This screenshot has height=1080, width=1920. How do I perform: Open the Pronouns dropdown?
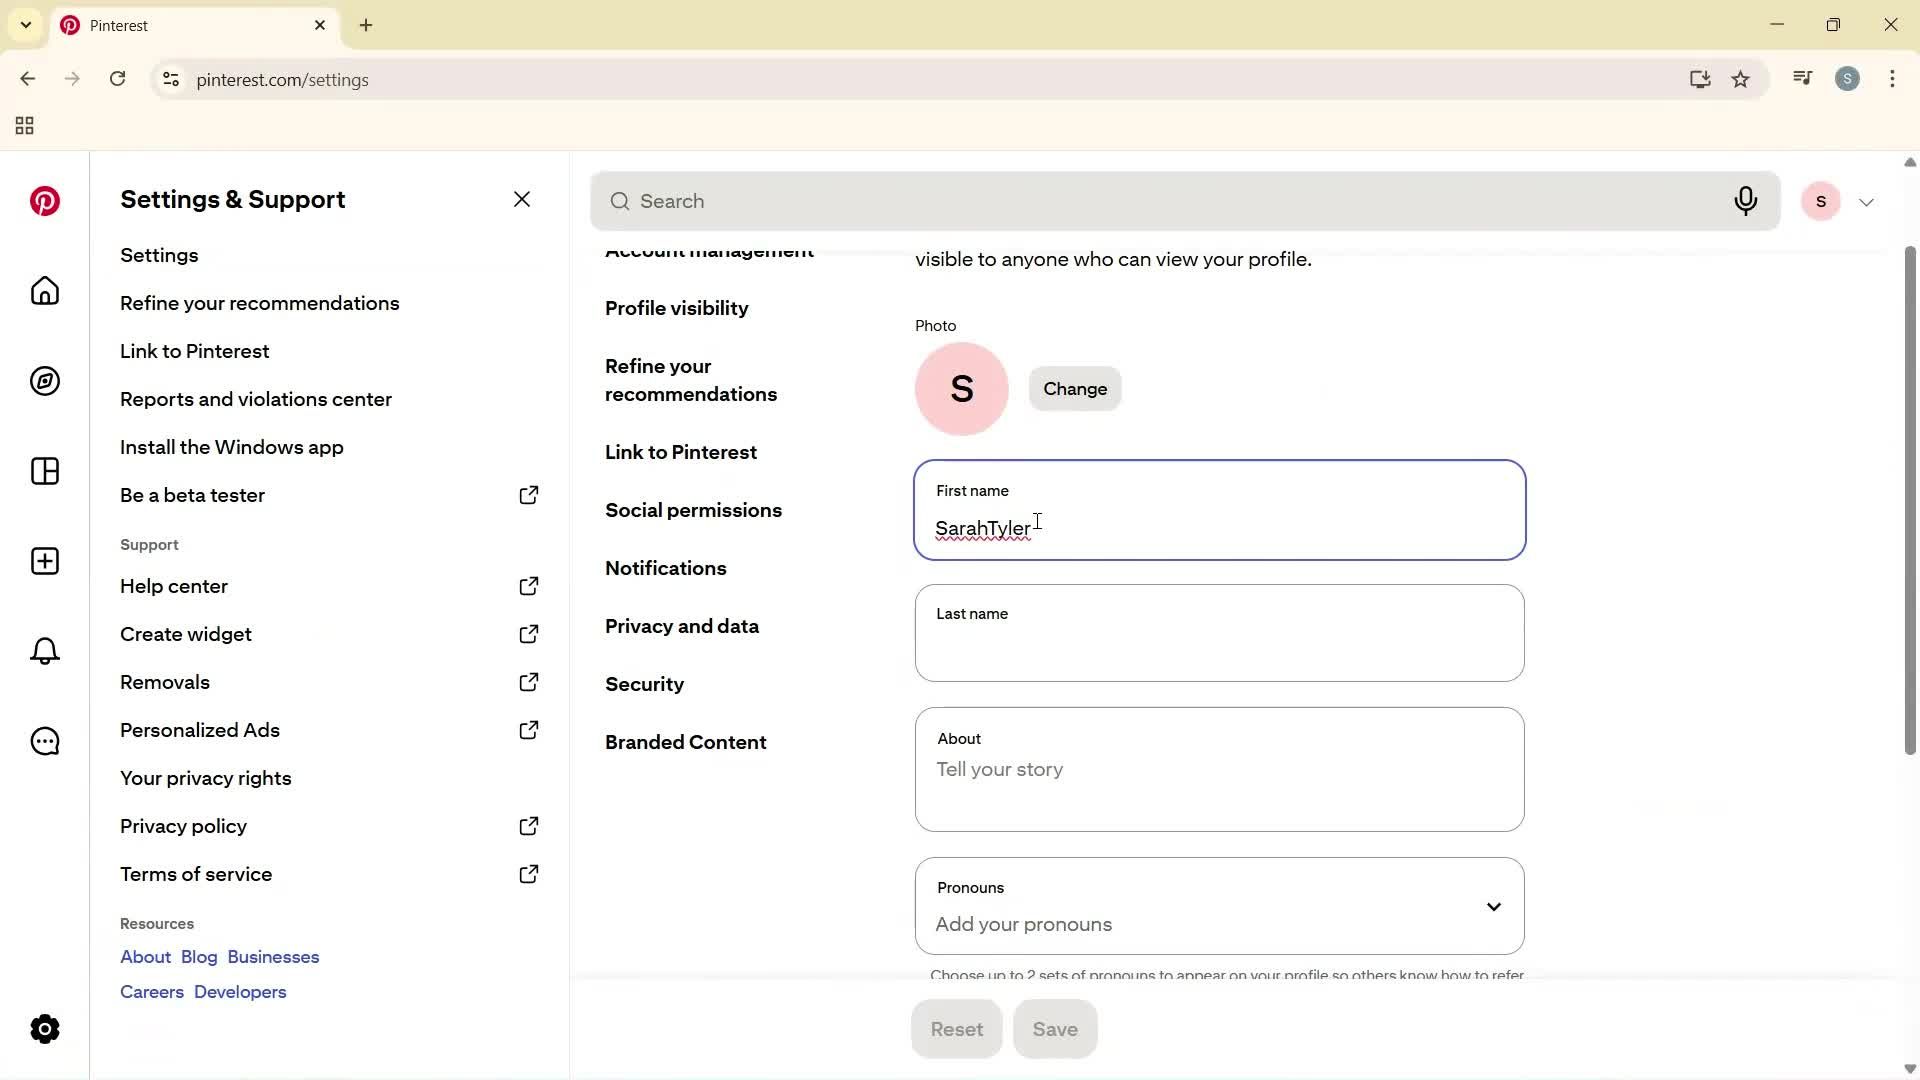pyautogui.click(x=1493, y=906)
